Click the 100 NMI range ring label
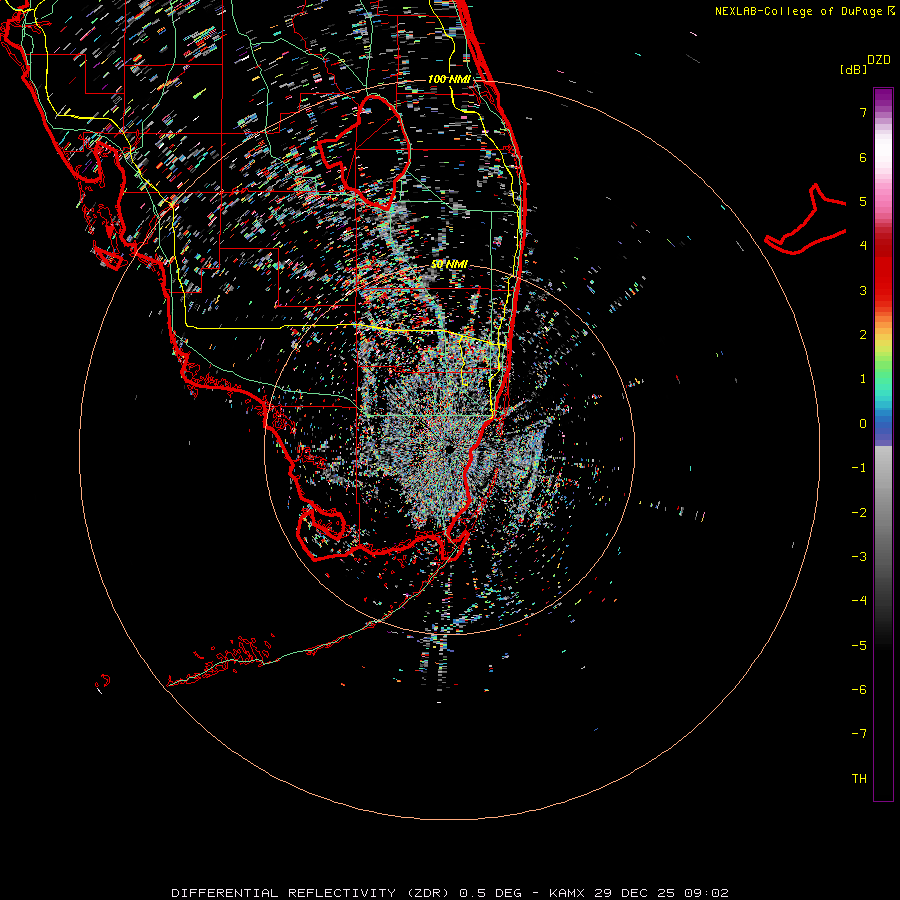Image resolution: width=900 pixels, height=900 pixels. tap(449, 79)
